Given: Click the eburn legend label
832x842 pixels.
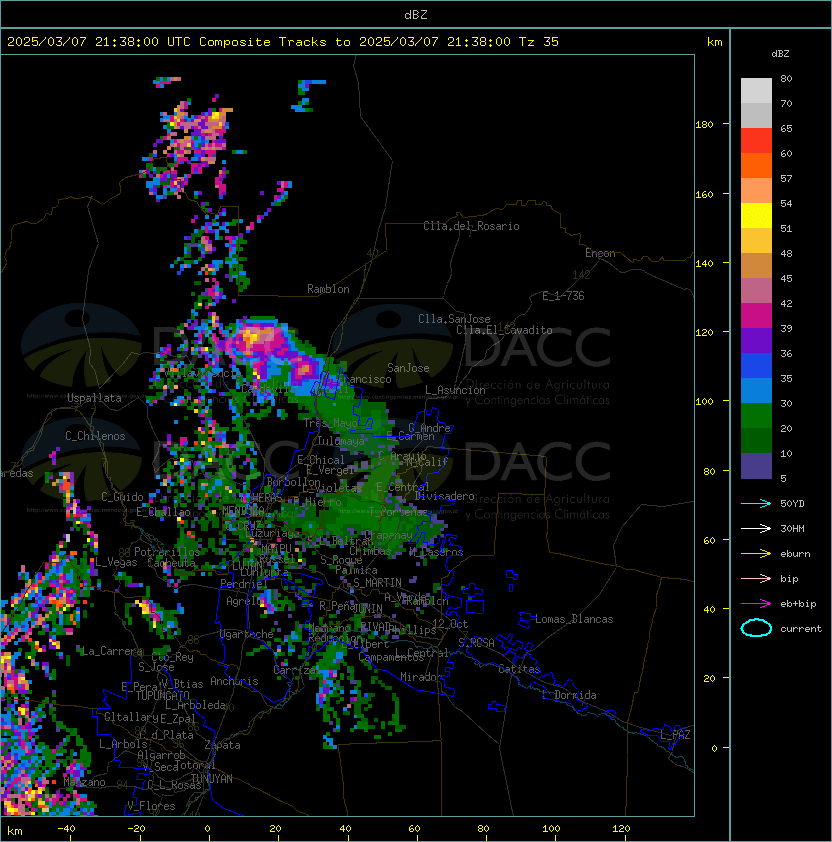Looking at the screenshot, I should [795, 554].
